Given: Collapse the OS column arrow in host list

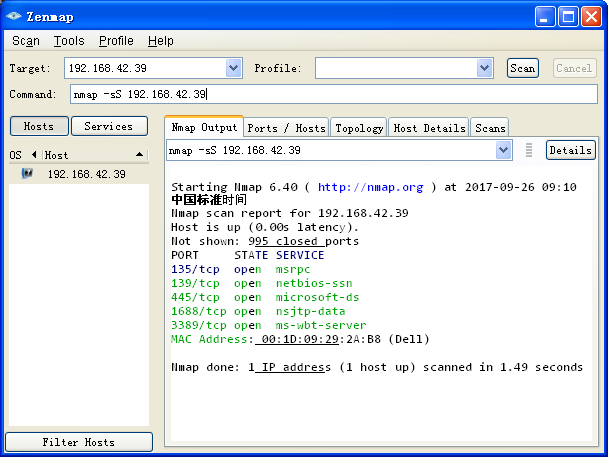Looking at the screenshot, I should (x=34, y=155).
